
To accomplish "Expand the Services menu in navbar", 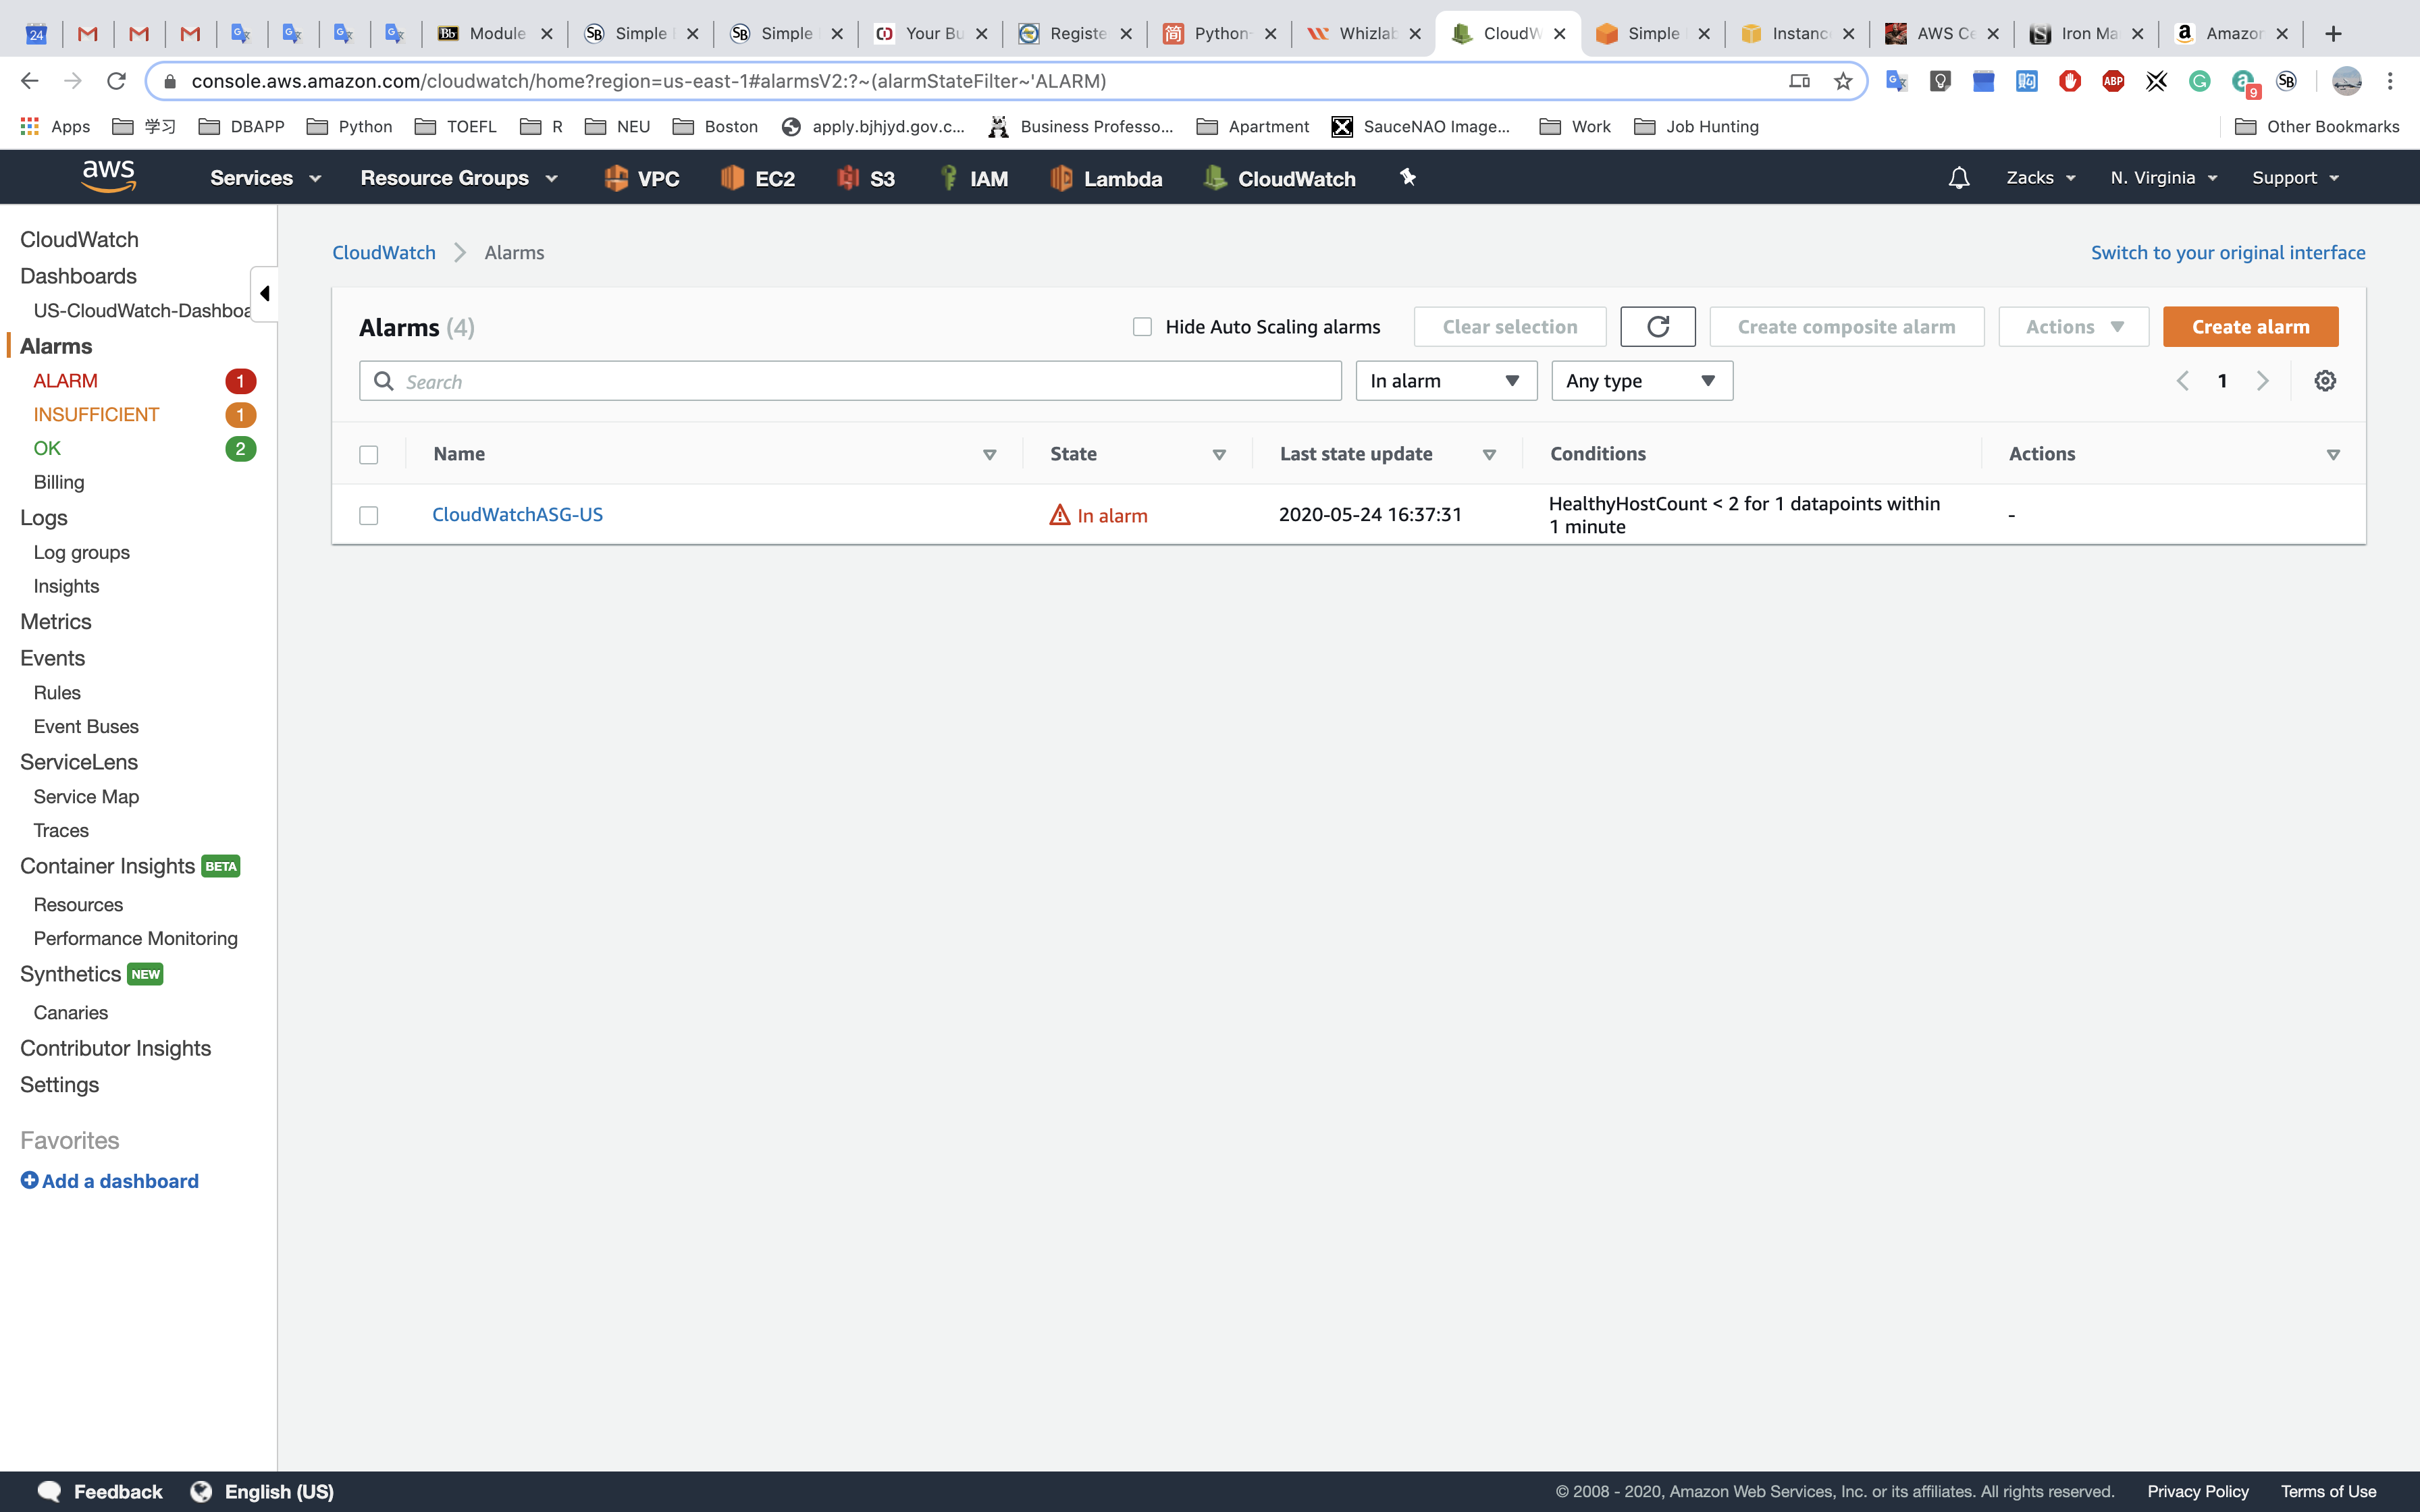I will click(265, 178).
